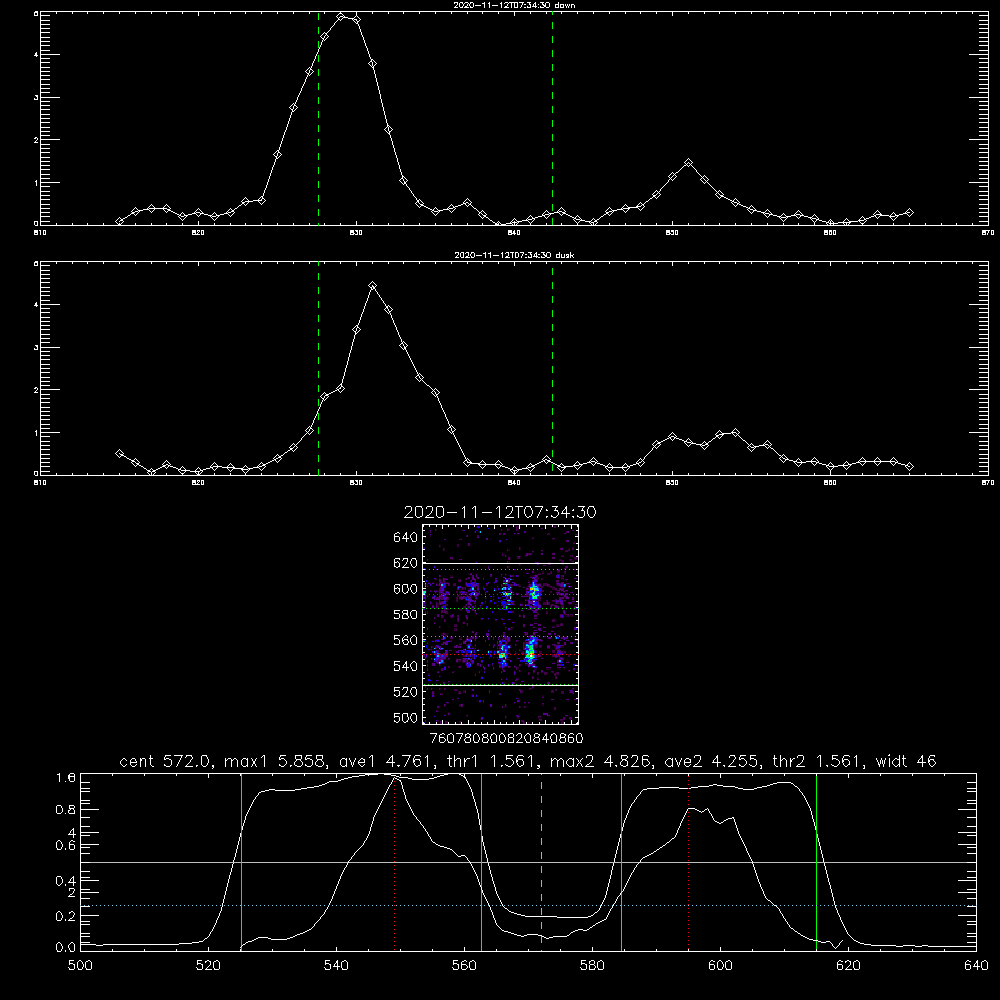Click the y-axis label 520 beside the spectral image
This screenshot has height=1000, width=1000.
pyautogui.click(x=406, y=692)
